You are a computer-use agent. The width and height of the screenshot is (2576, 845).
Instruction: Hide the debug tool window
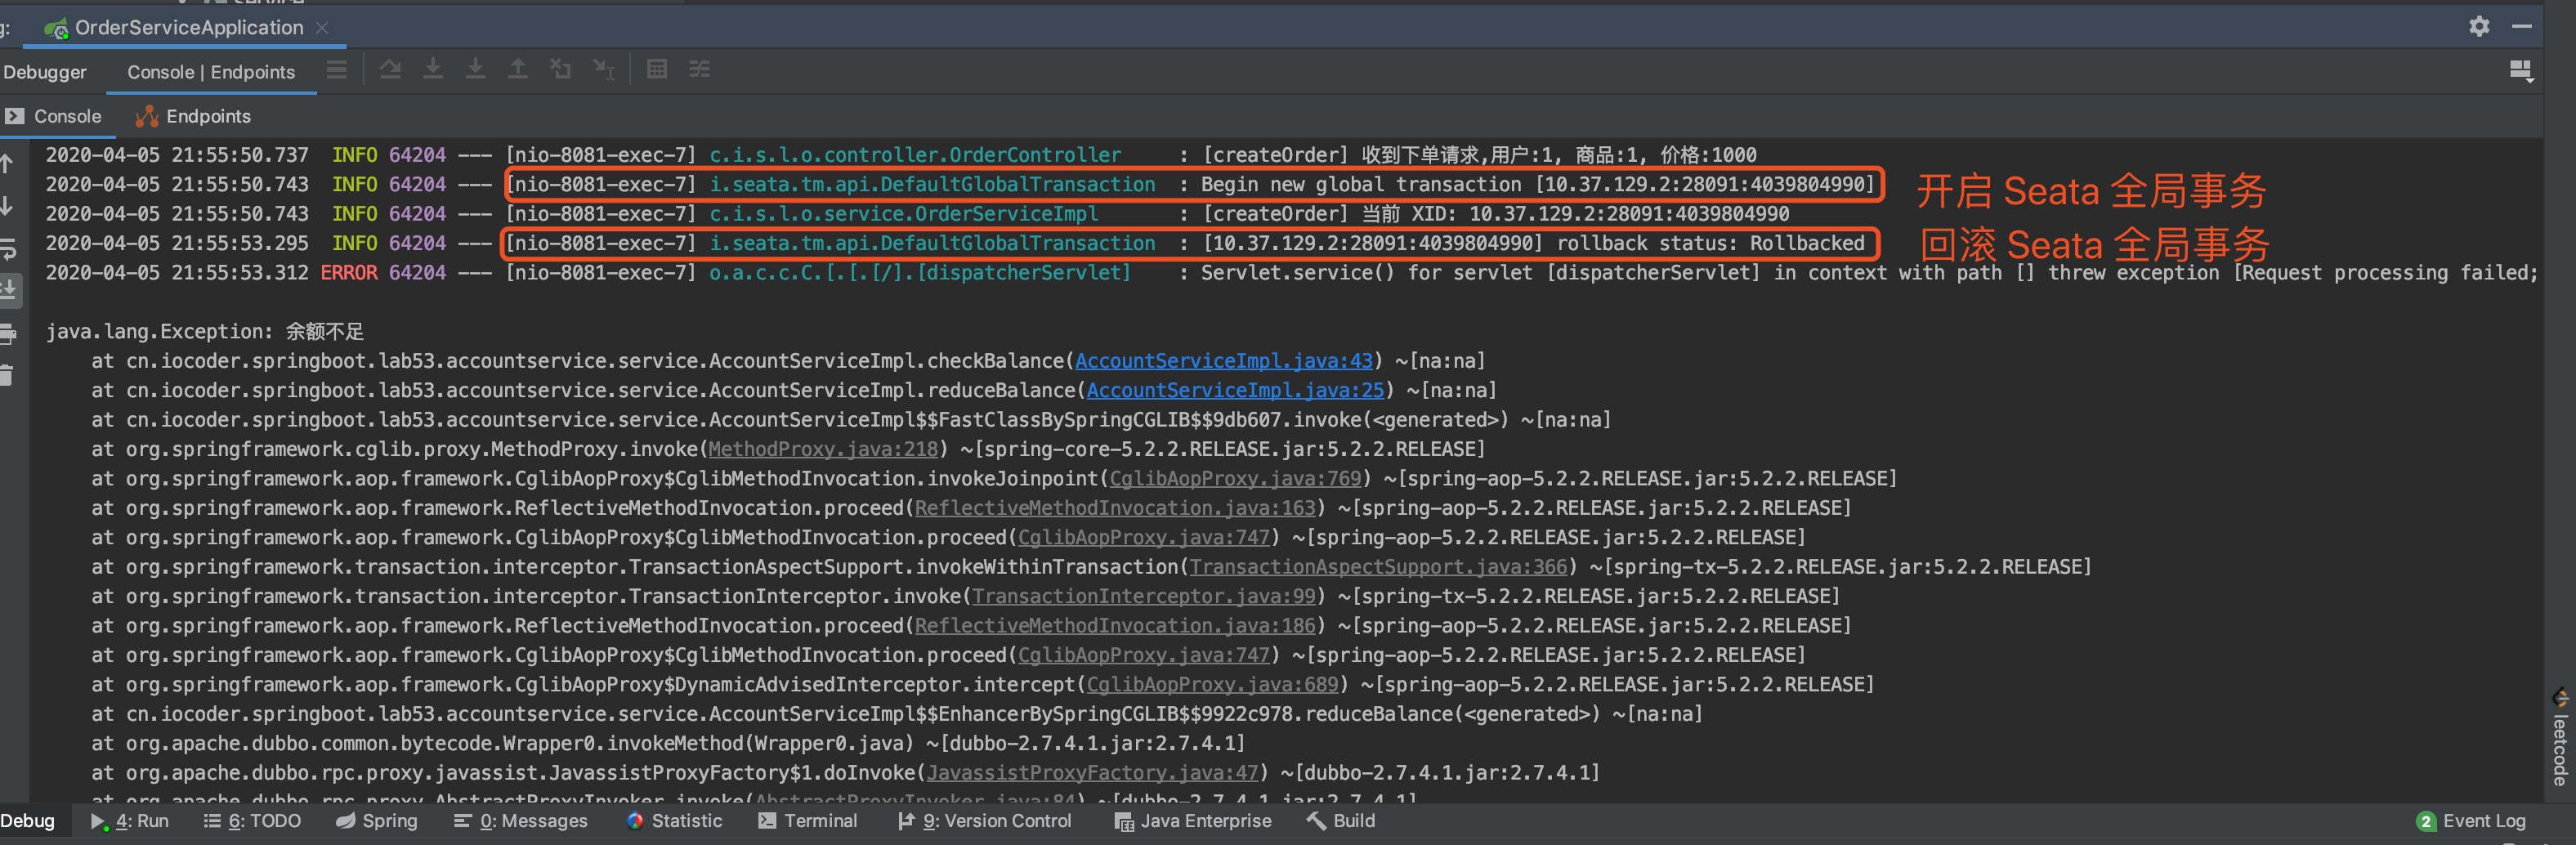tap(2522, 26)
